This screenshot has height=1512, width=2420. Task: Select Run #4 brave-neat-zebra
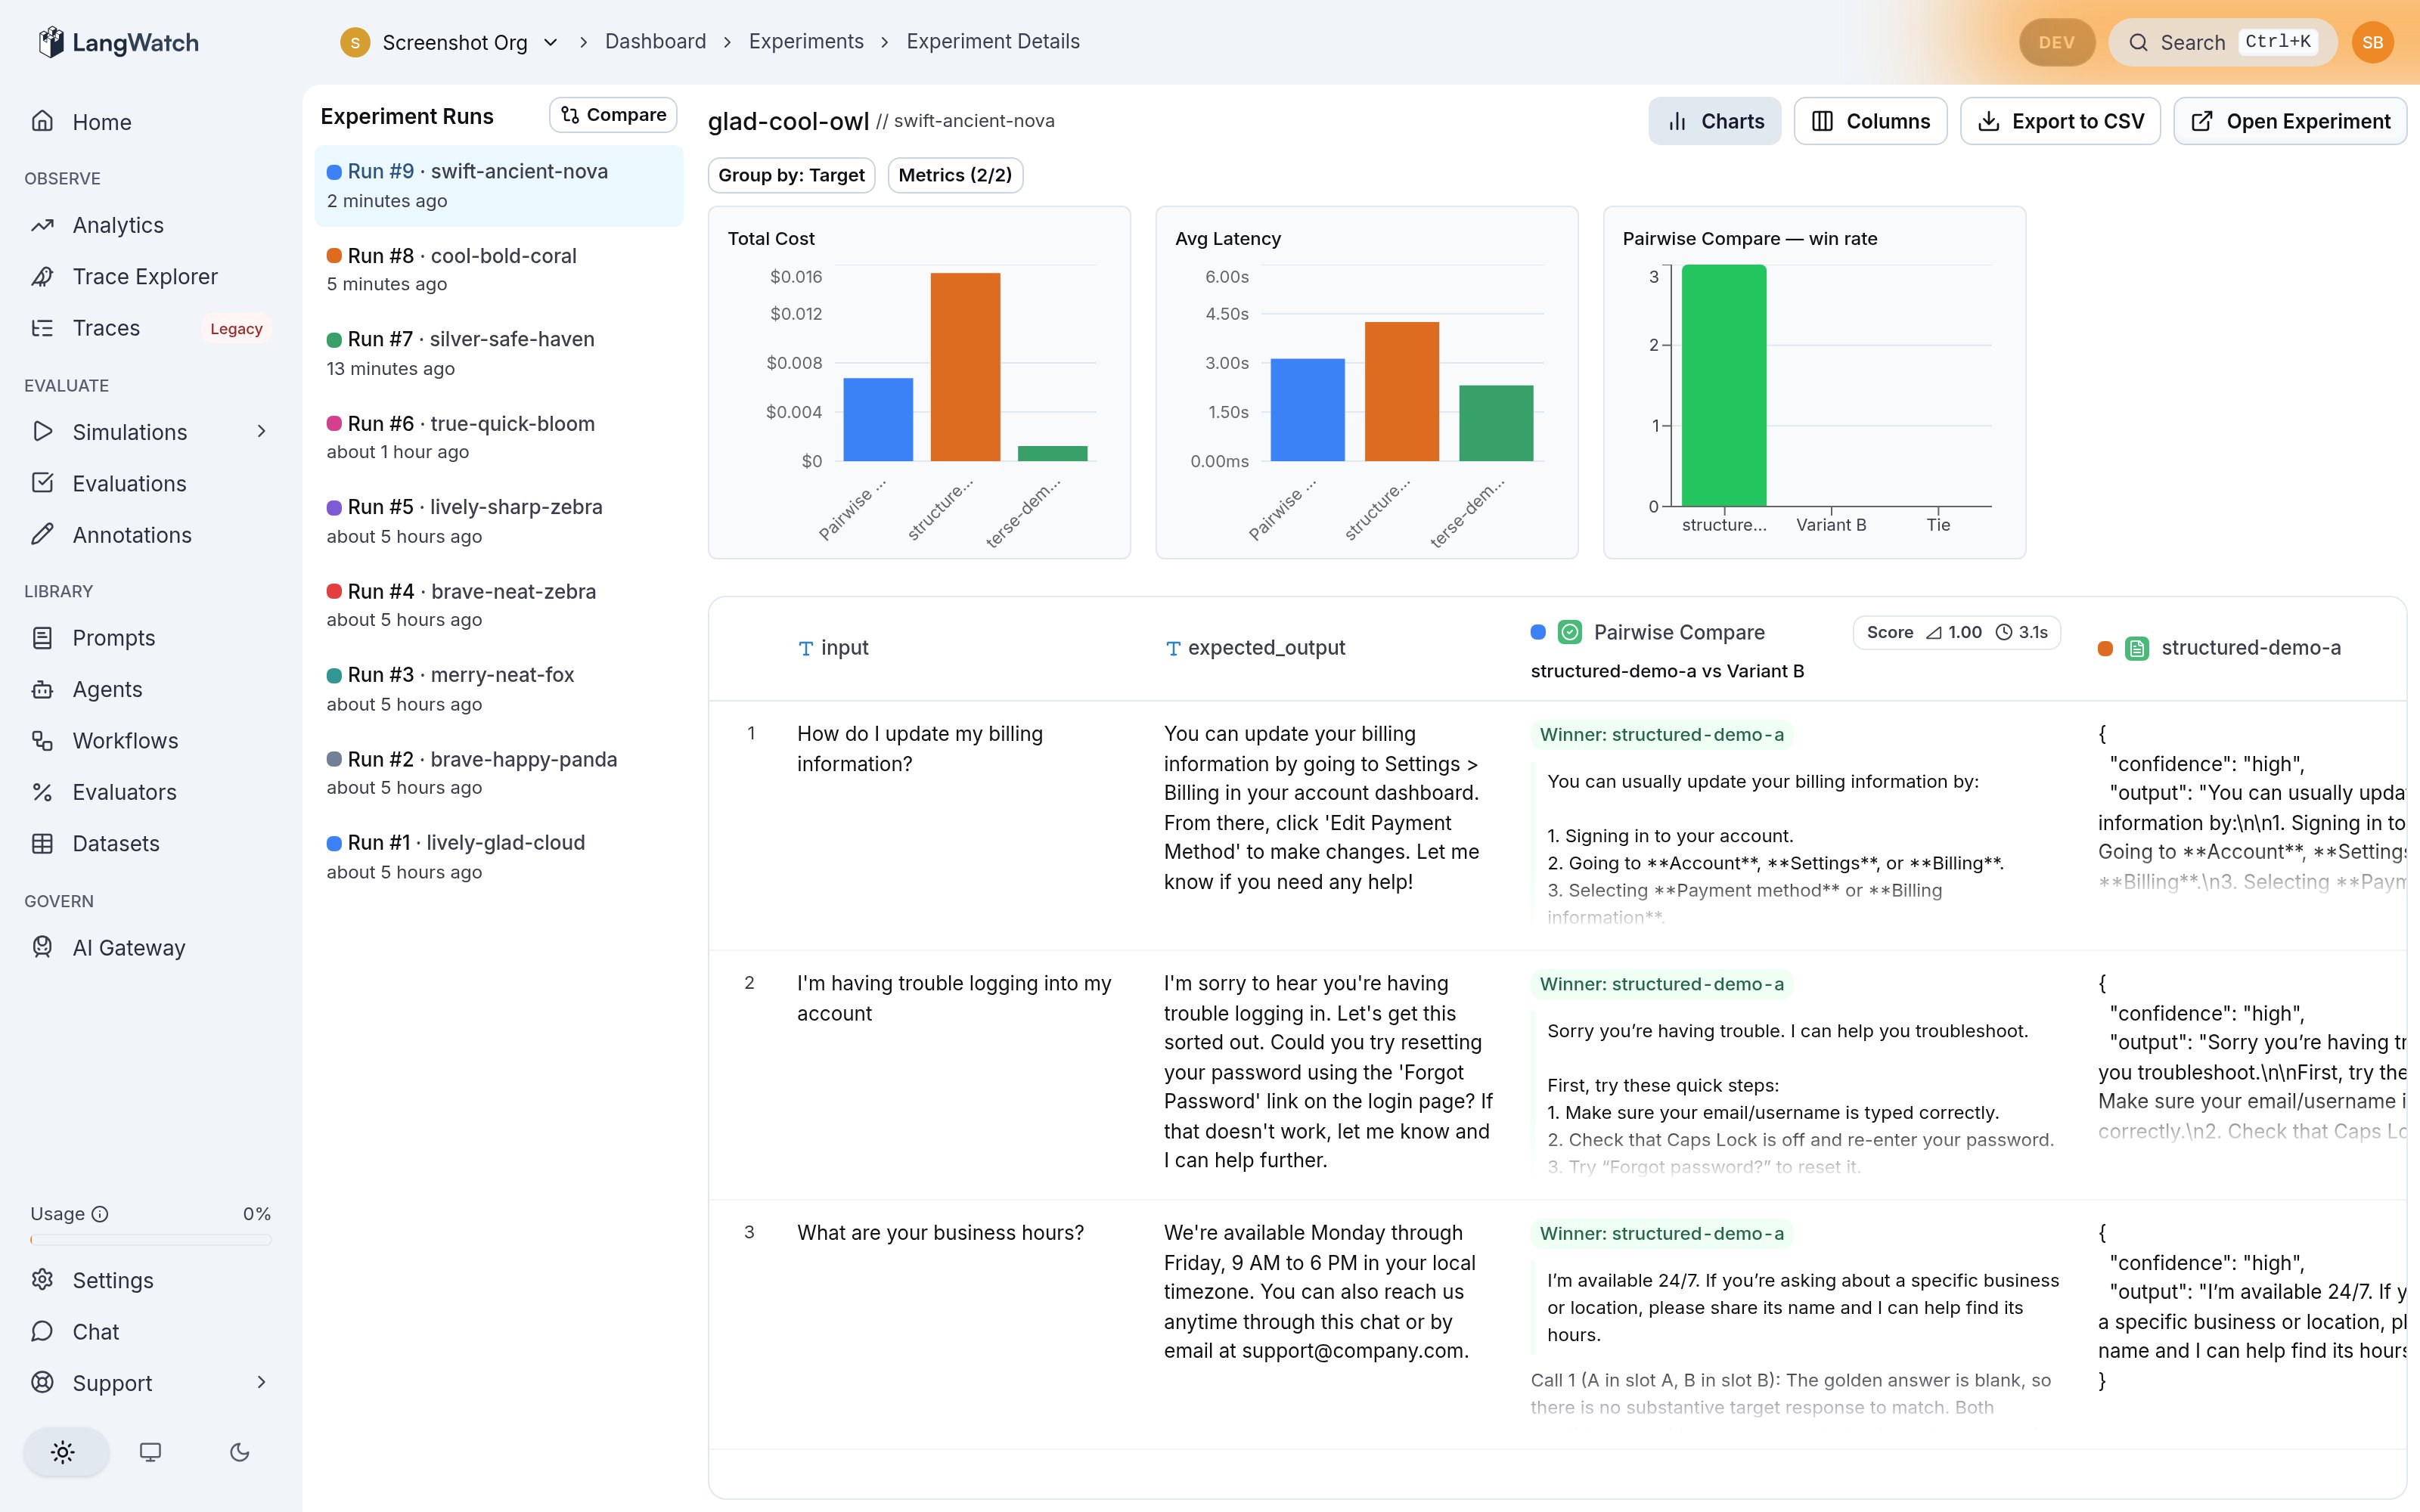498,605
